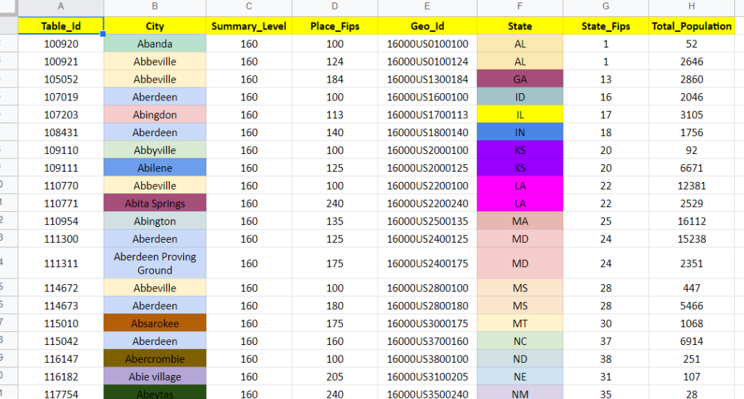Select the ID state cell
This screenshot has width=744, height=399.
pos(520,97)
